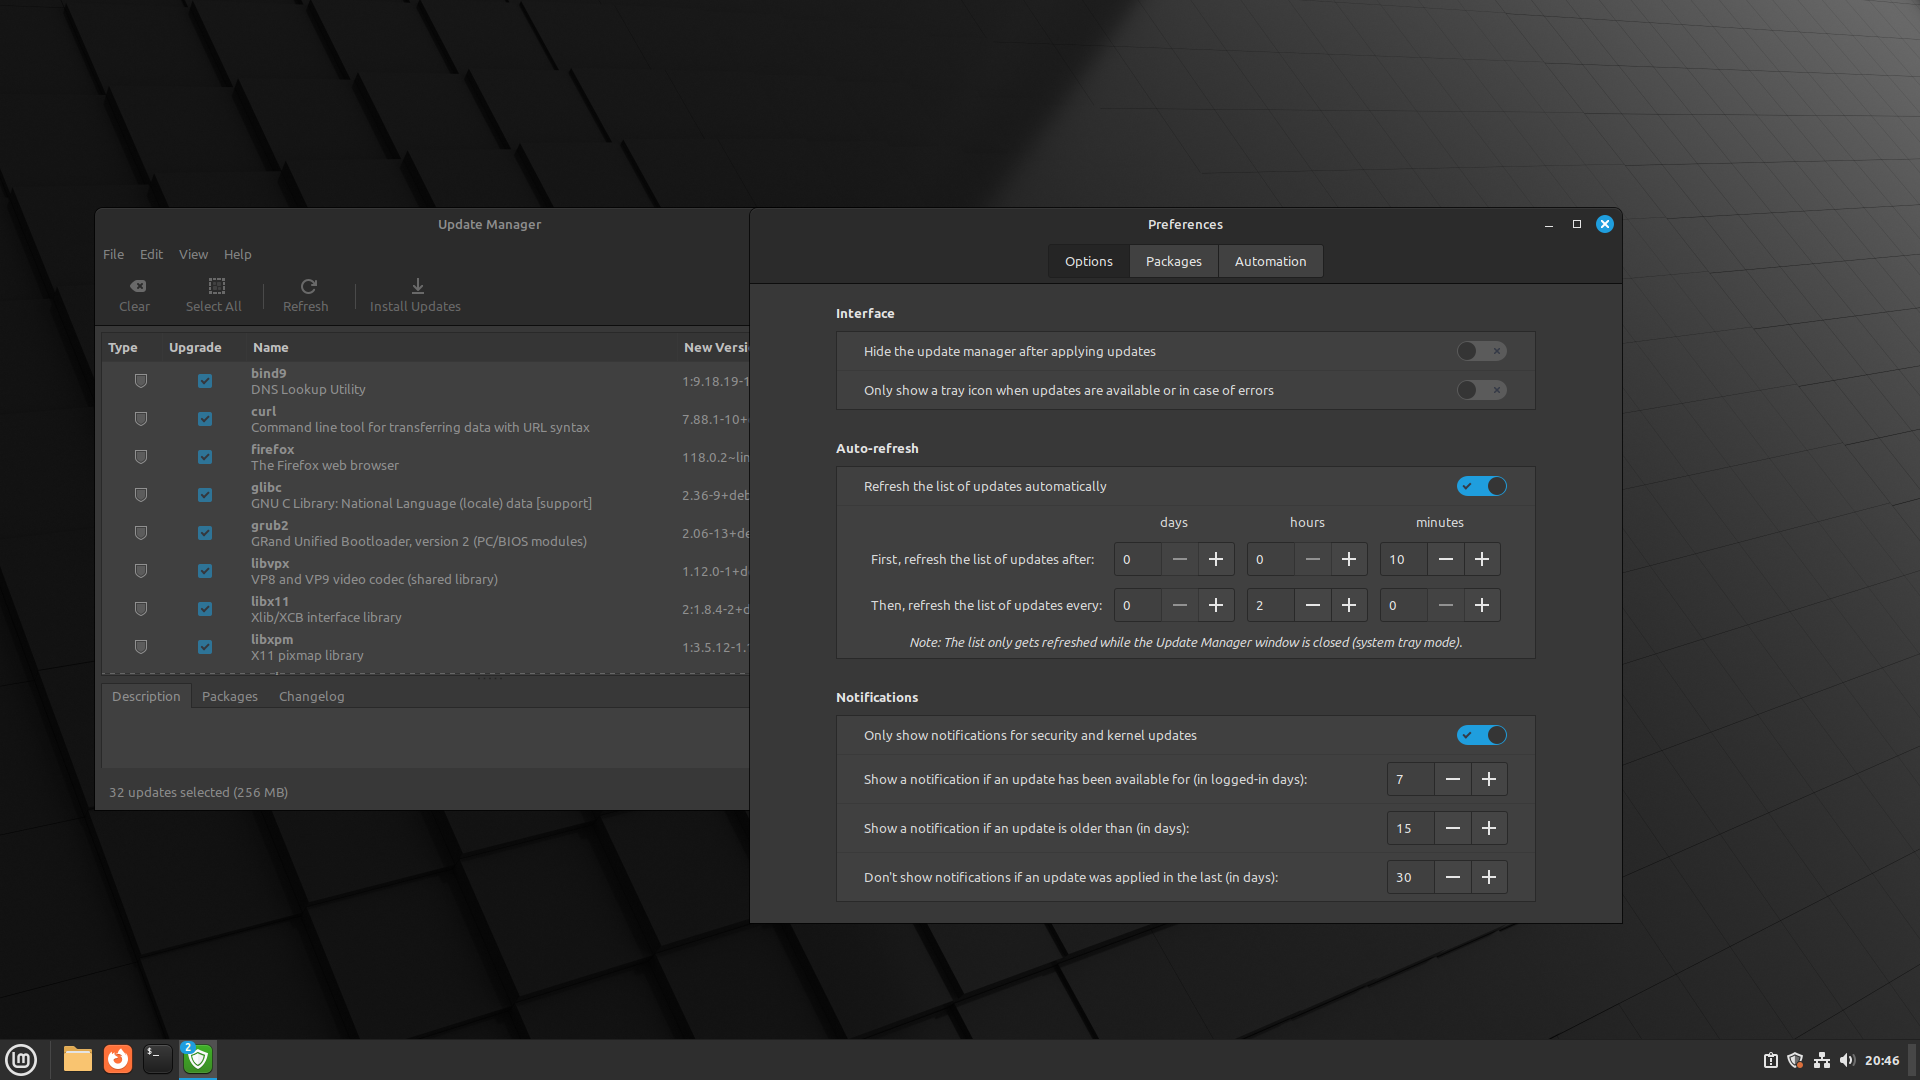1920x1080 pixels.
Task: Open the Terminal from the panel
Action: click(x=157, y=1059)
